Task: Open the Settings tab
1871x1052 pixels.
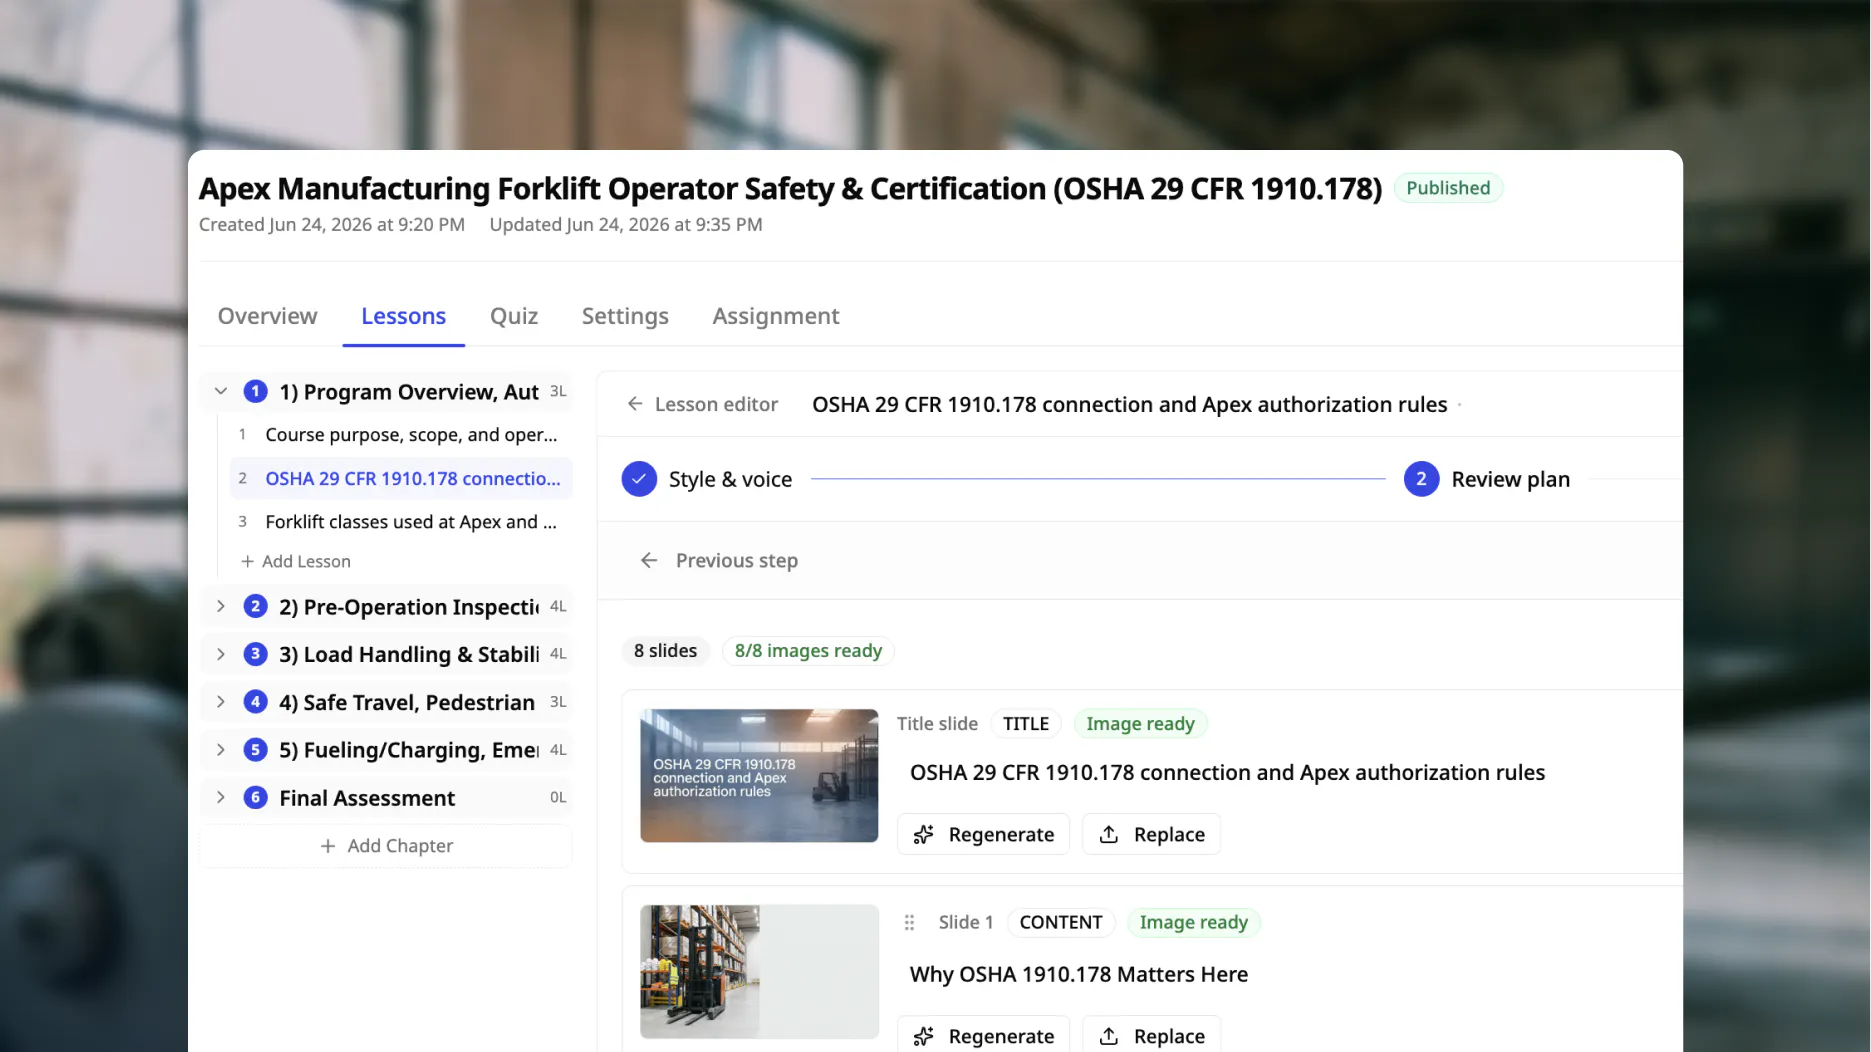Action: [625, 316]
